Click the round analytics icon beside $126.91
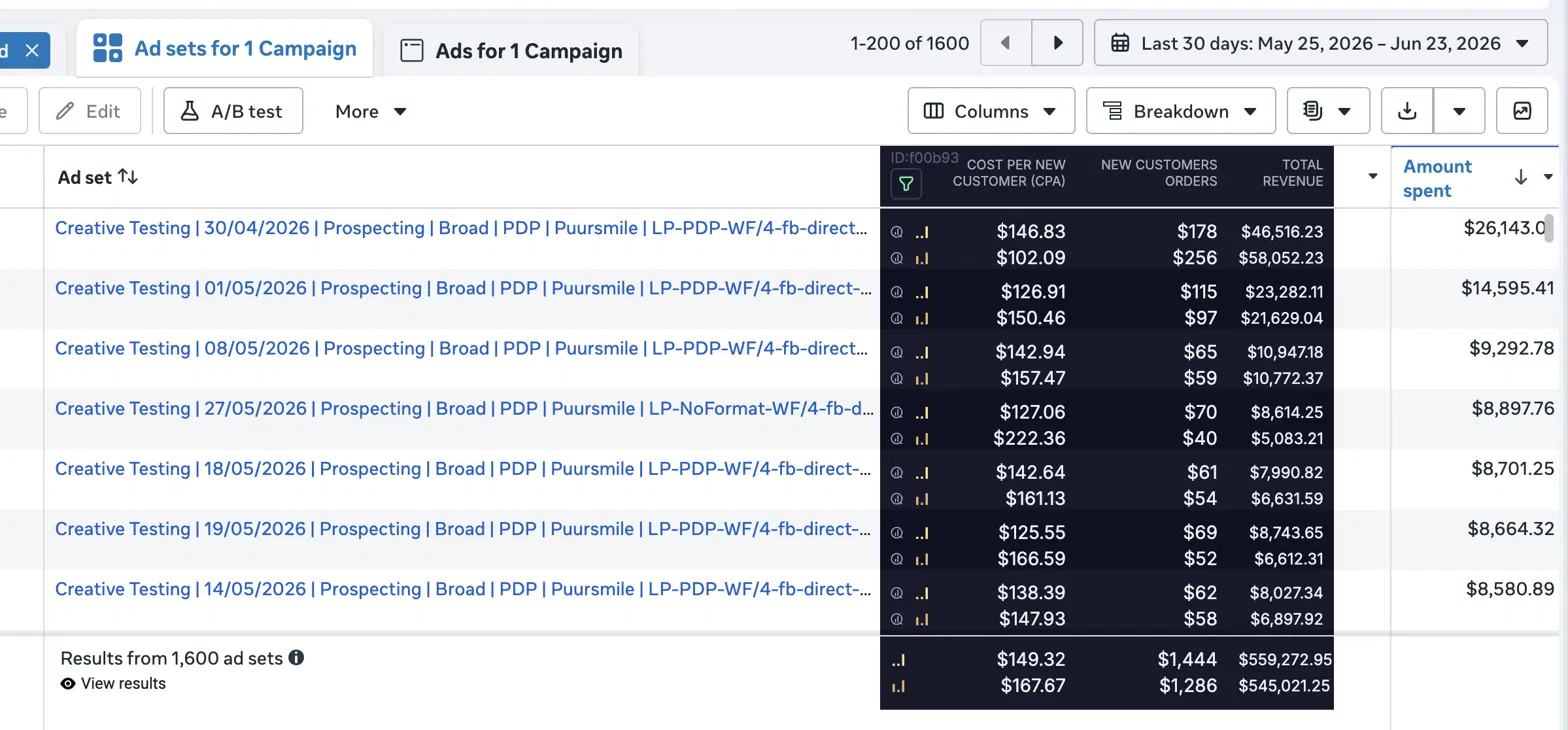Viewport: 1568px width, 730px height. point(897,292)
